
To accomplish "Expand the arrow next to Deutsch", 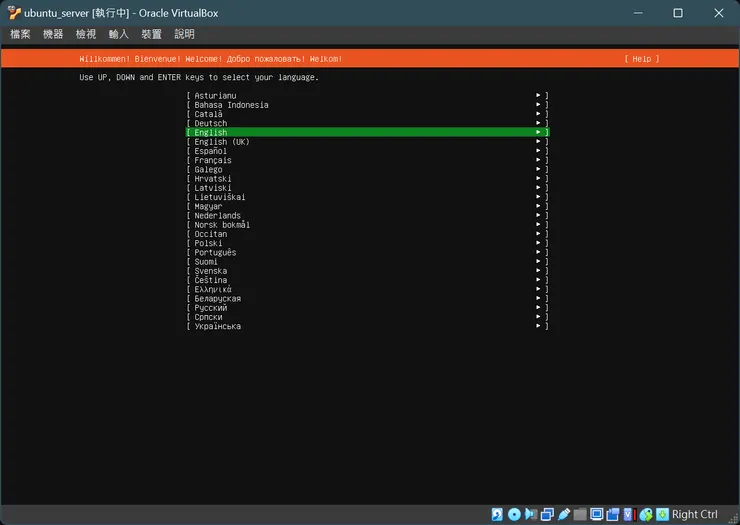I will (538, 123).
